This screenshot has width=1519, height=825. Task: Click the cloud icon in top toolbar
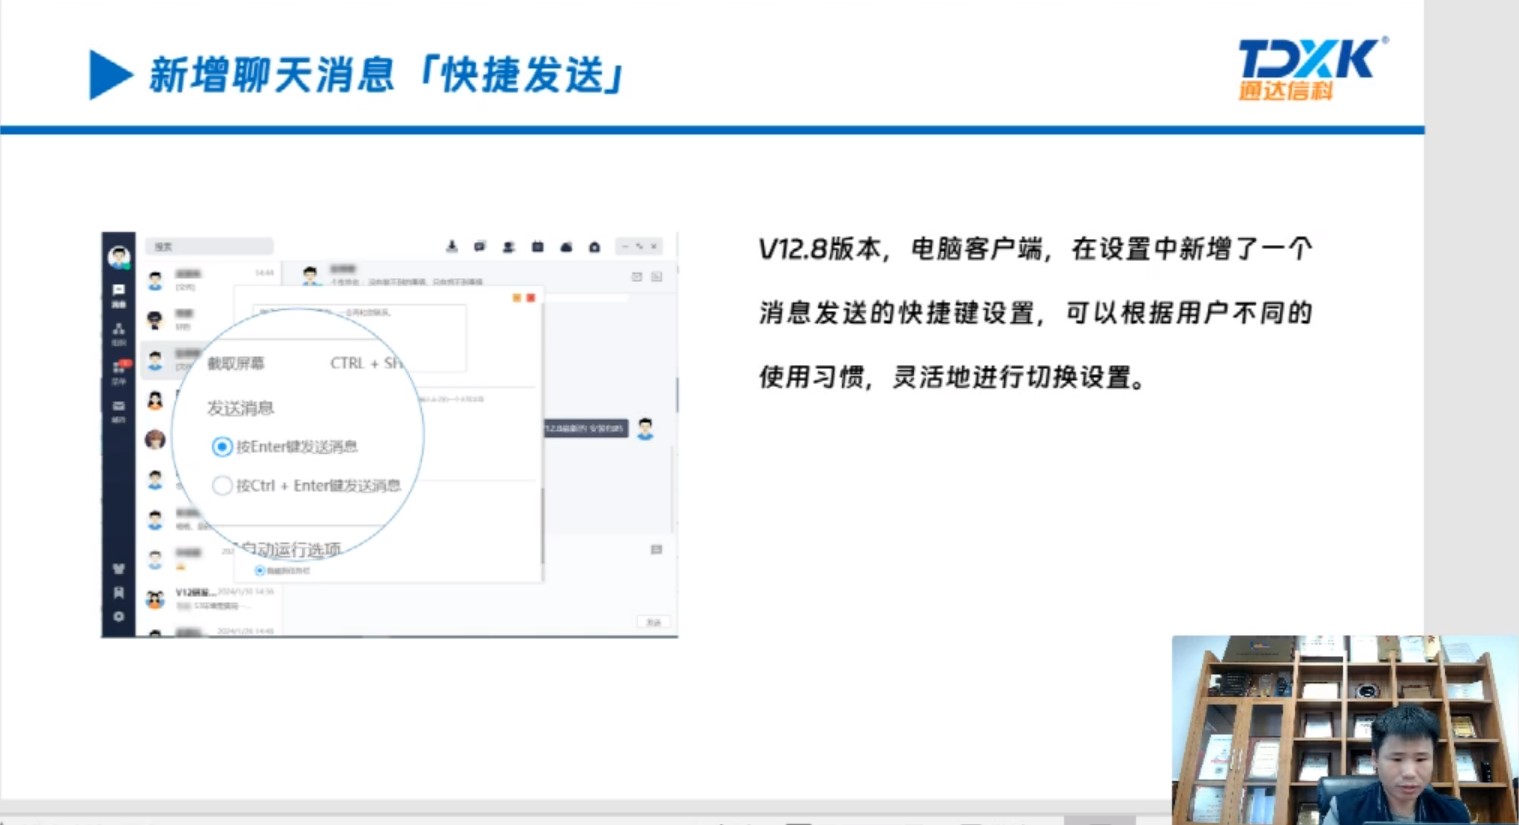pos(566,246)
